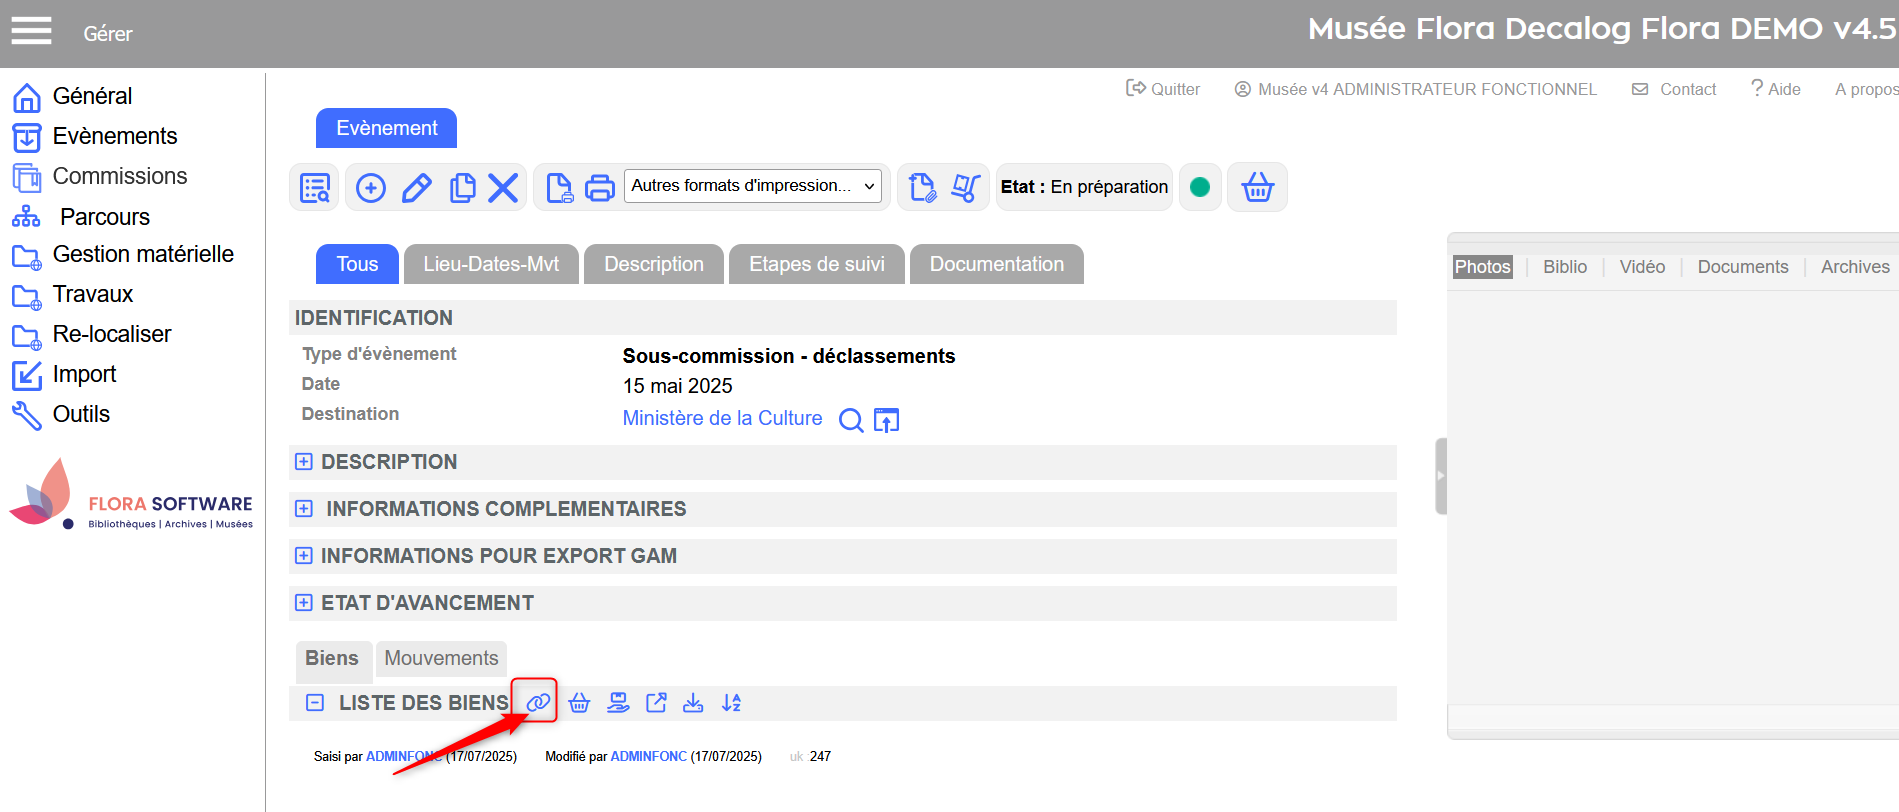Open the hamburger menu
This screenshot has height=812, width=1899.
(x=31, y=32)
